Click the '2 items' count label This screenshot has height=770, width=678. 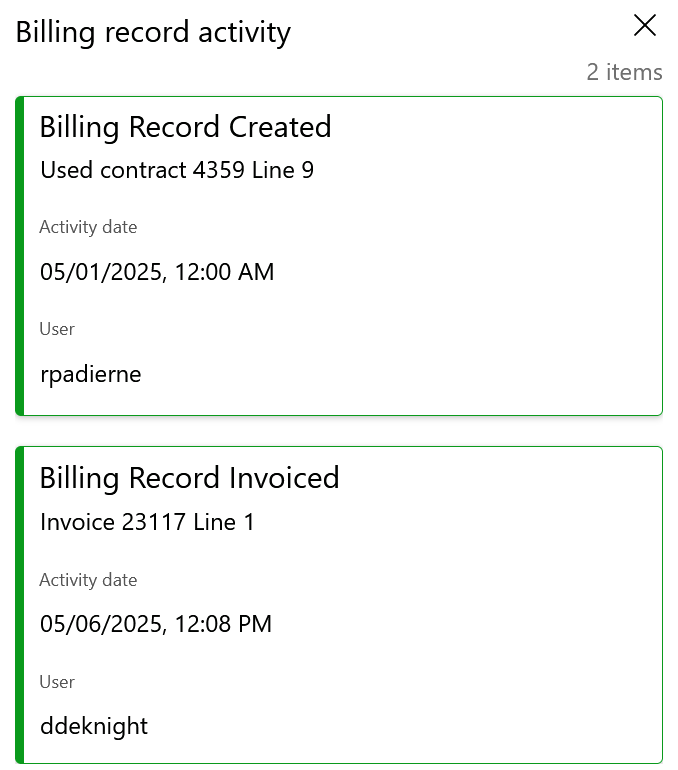[x=624, y=72]
